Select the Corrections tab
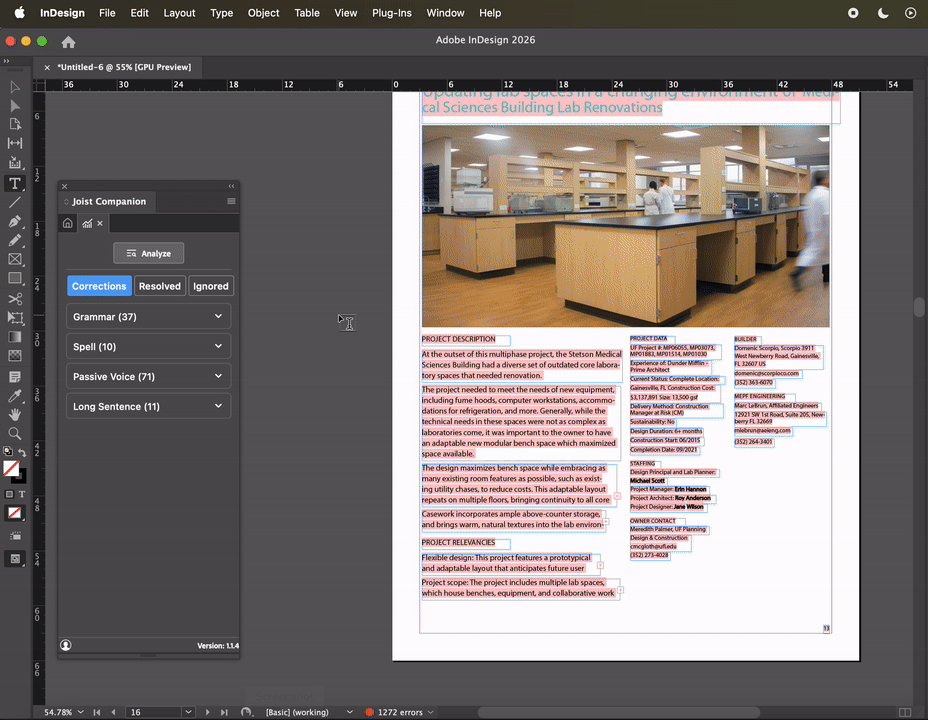The height and width of the screenshot is (720, 928). click(99, 286)
